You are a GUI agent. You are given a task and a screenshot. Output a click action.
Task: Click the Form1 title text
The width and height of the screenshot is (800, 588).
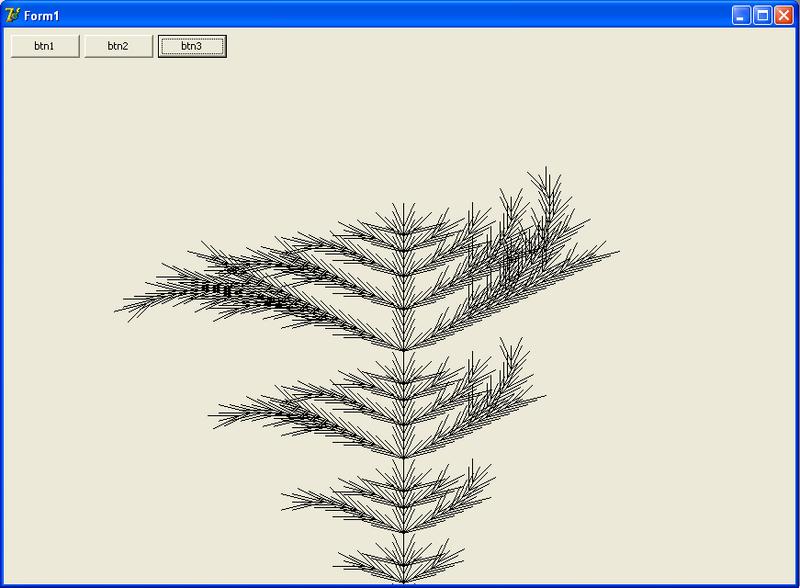click(x=41, y=16)
